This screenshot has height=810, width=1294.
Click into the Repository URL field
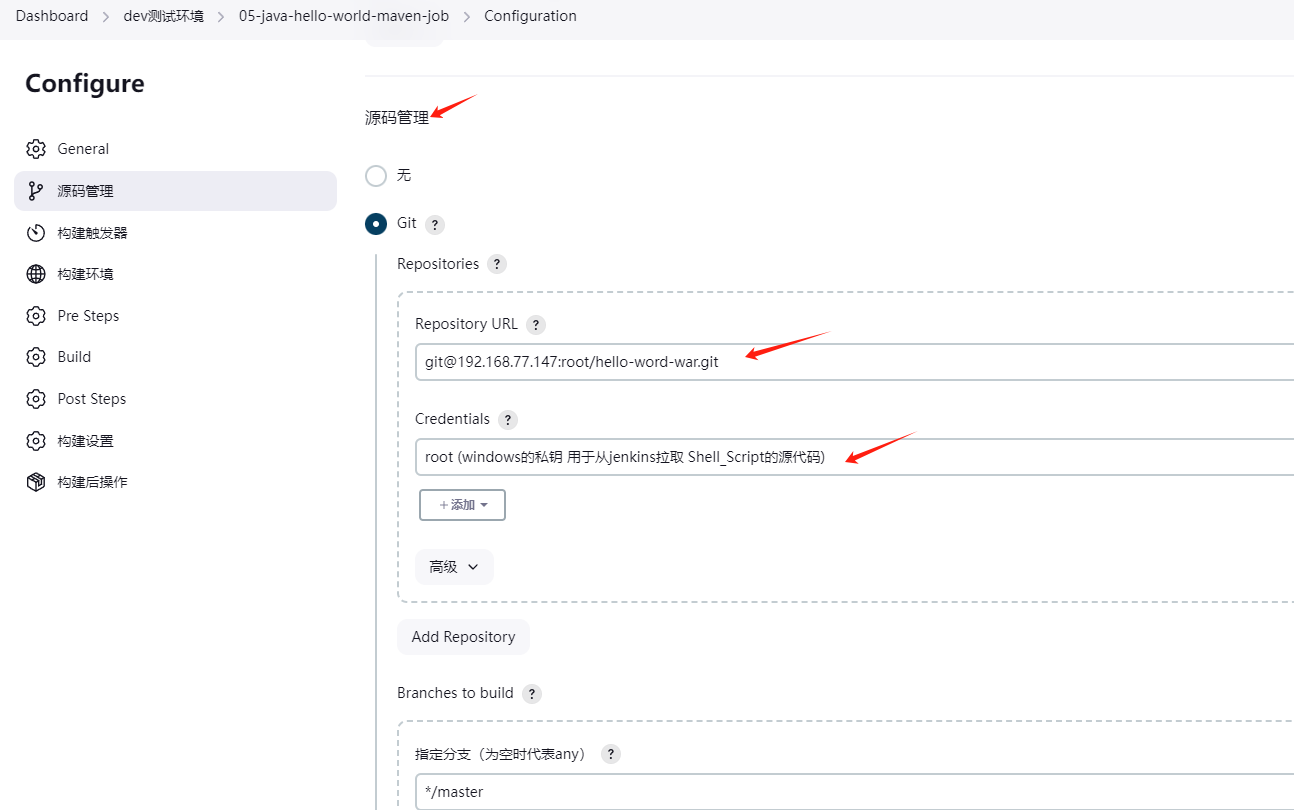854,362
